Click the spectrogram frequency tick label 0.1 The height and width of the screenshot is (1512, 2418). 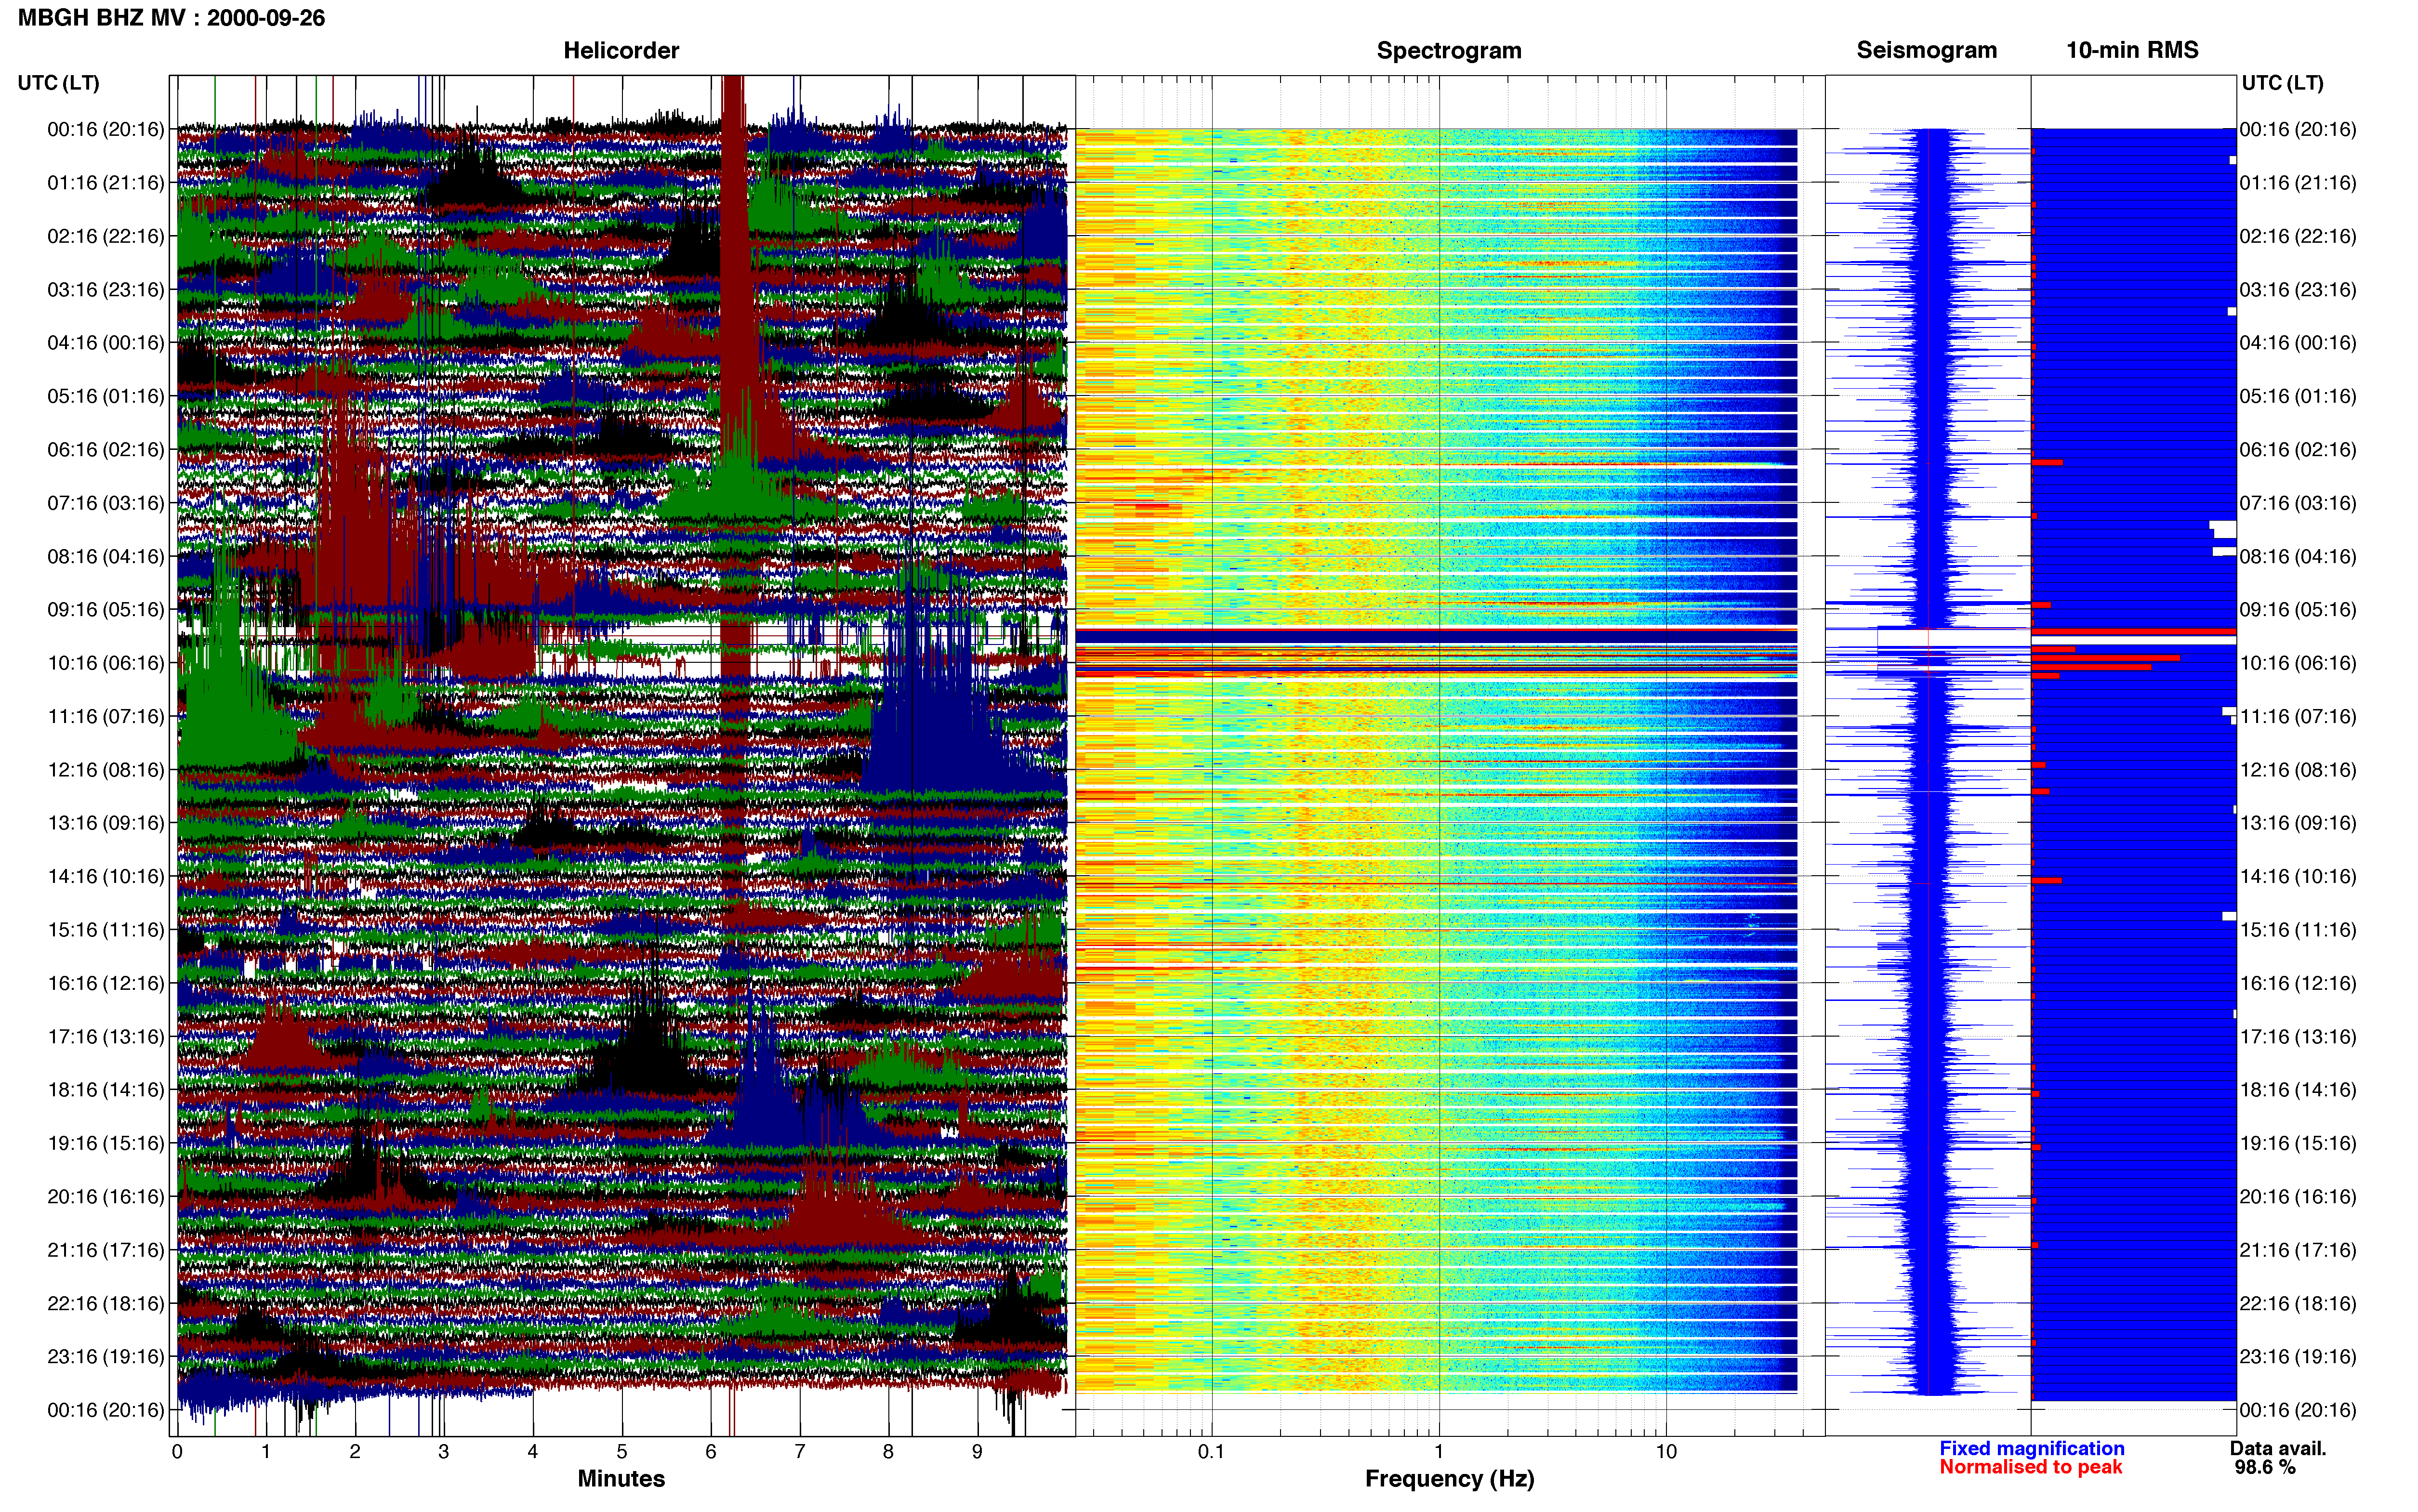tap(1211, 1452)
